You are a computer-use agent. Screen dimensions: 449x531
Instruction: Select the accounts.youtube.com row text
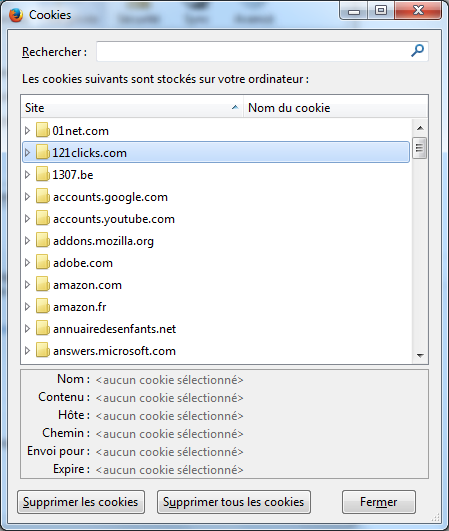click(114, 219)
